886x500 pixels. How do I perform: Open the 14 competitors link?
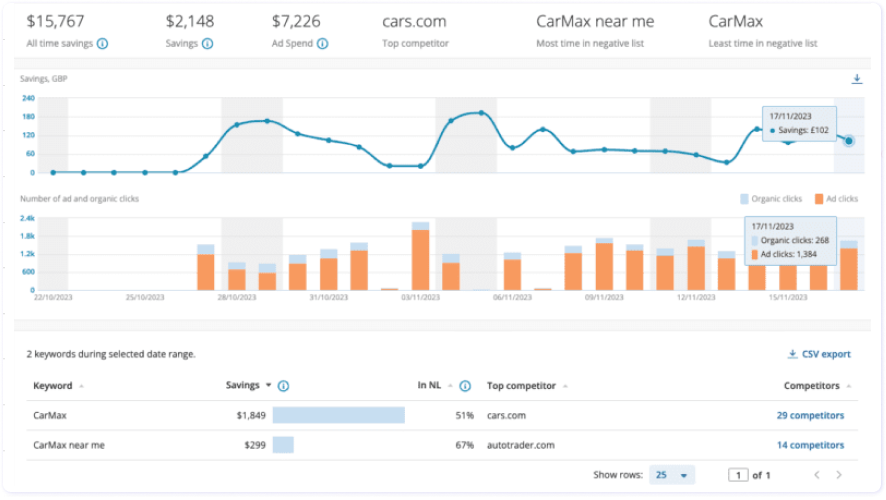click(810, 445)
